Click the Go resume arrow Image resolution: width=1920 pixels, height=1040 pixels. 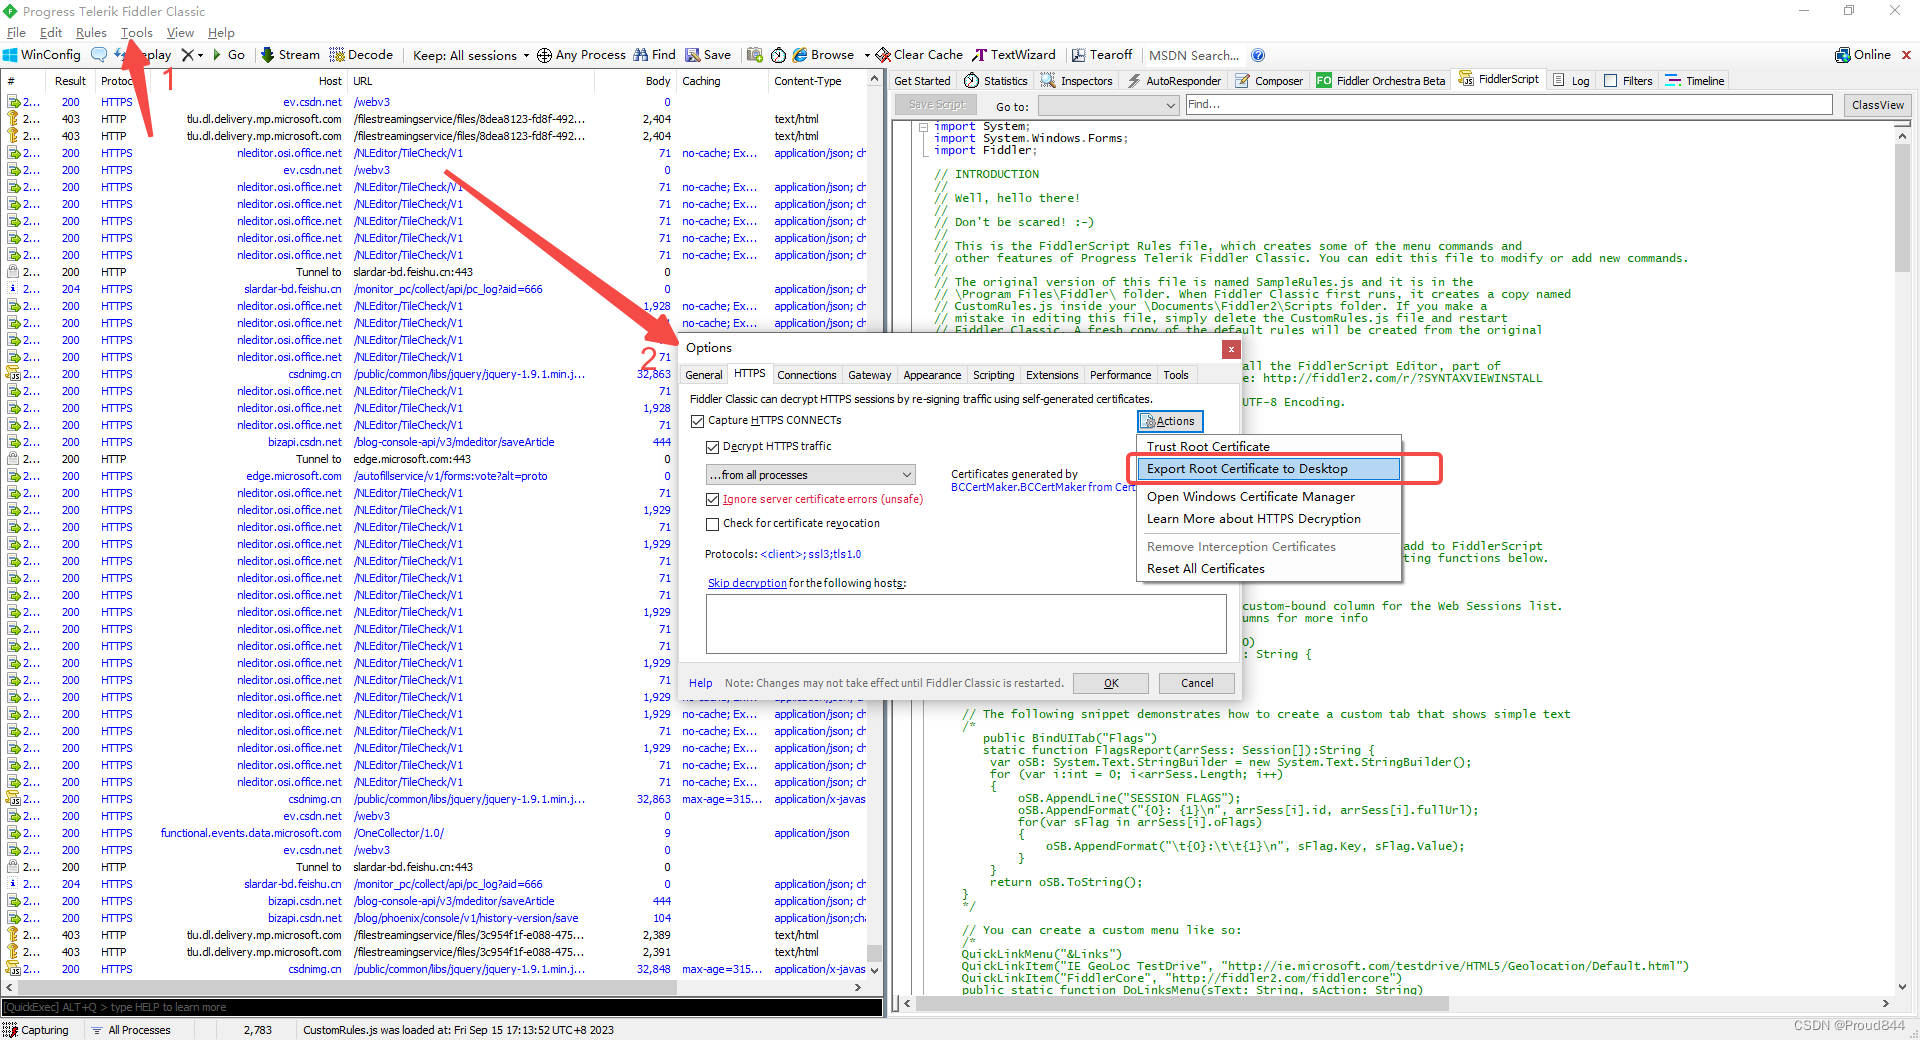229,55
